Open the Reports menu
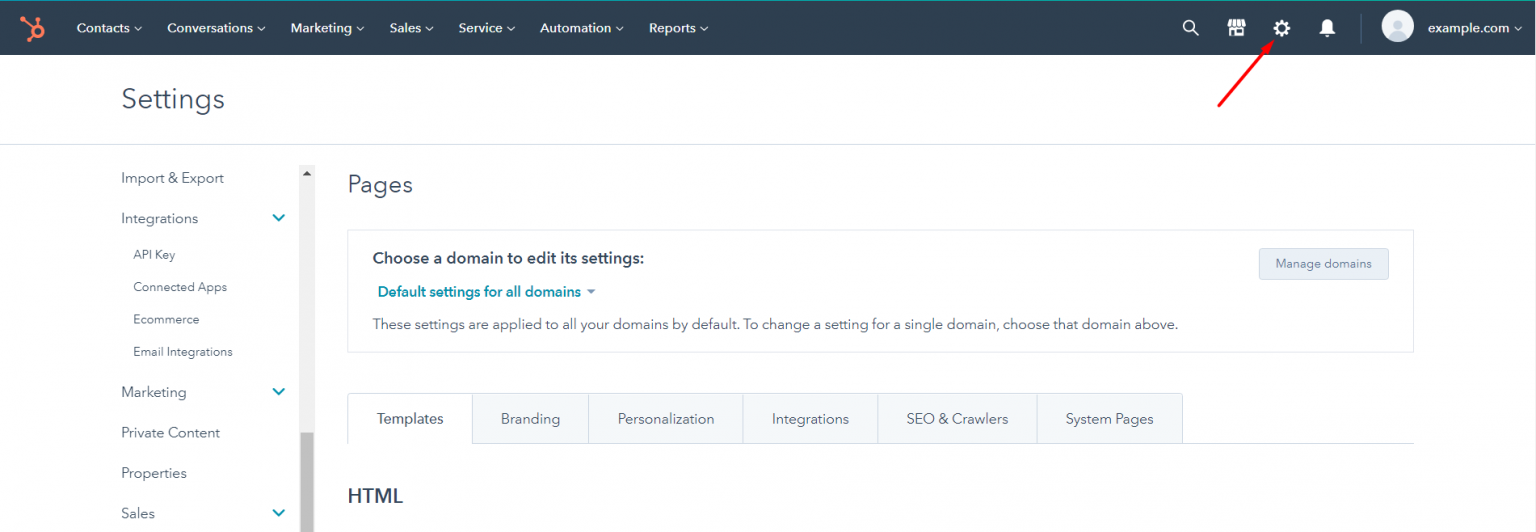This screenshot has height=532, width=1536. pos(678,28)
